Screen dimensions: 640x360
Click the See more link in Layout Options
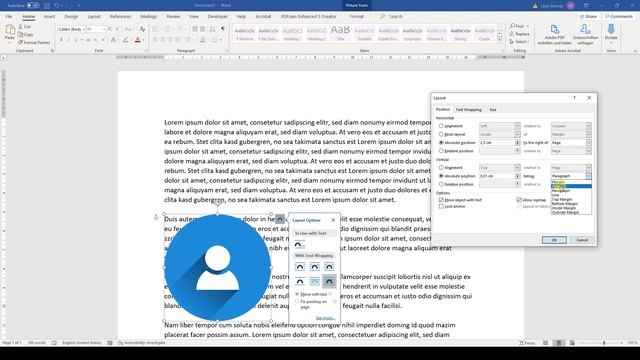[325, 318]
